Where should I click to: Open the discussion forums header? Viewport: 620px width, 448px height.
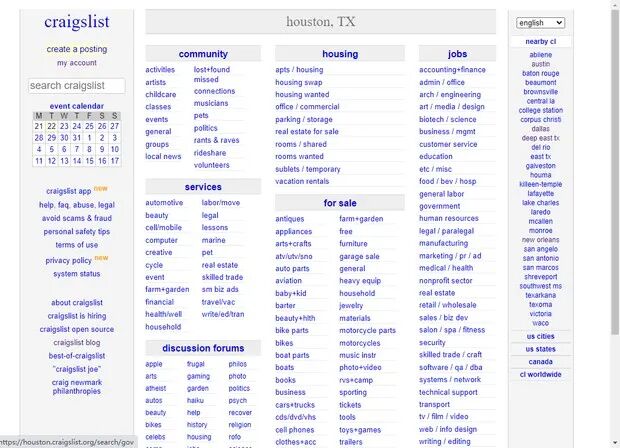point(203,348)
